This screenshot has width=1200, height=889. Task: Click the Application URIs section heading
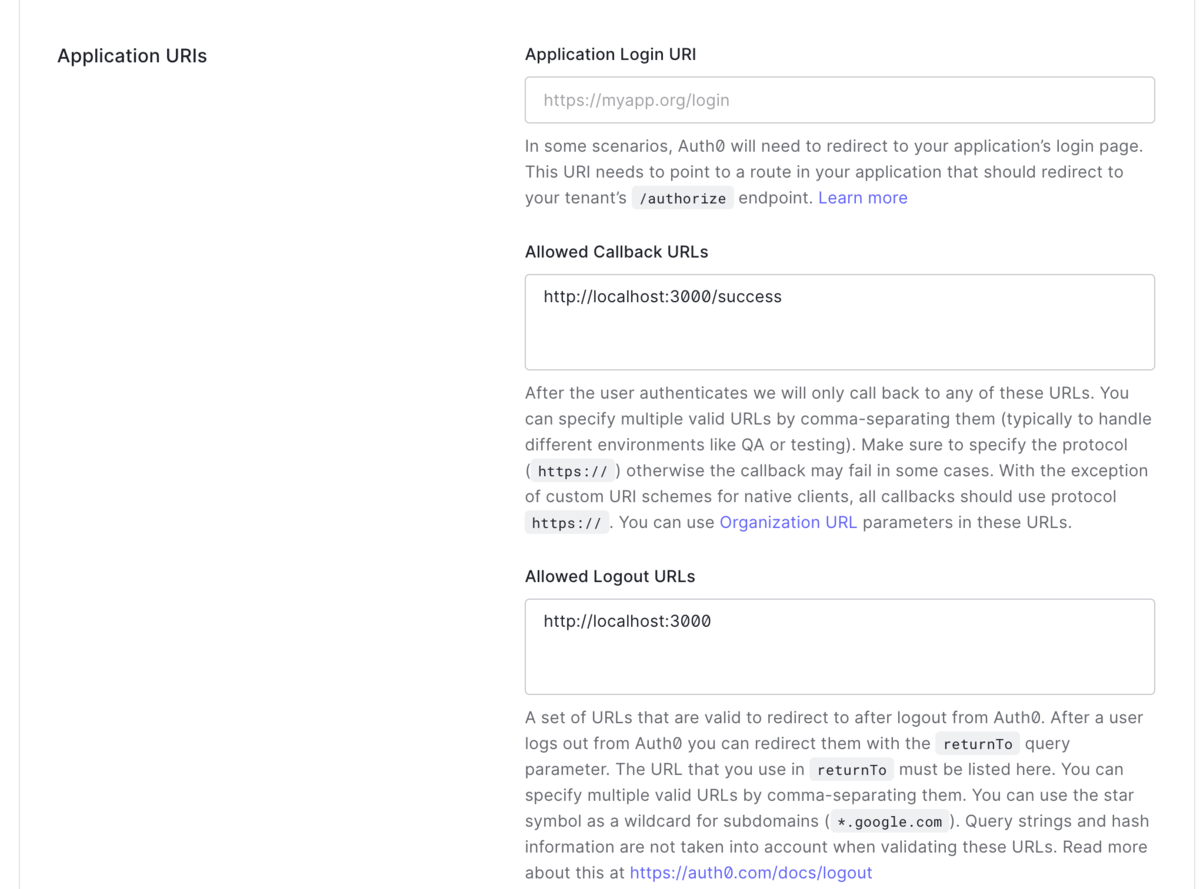(x=132, y=56)
